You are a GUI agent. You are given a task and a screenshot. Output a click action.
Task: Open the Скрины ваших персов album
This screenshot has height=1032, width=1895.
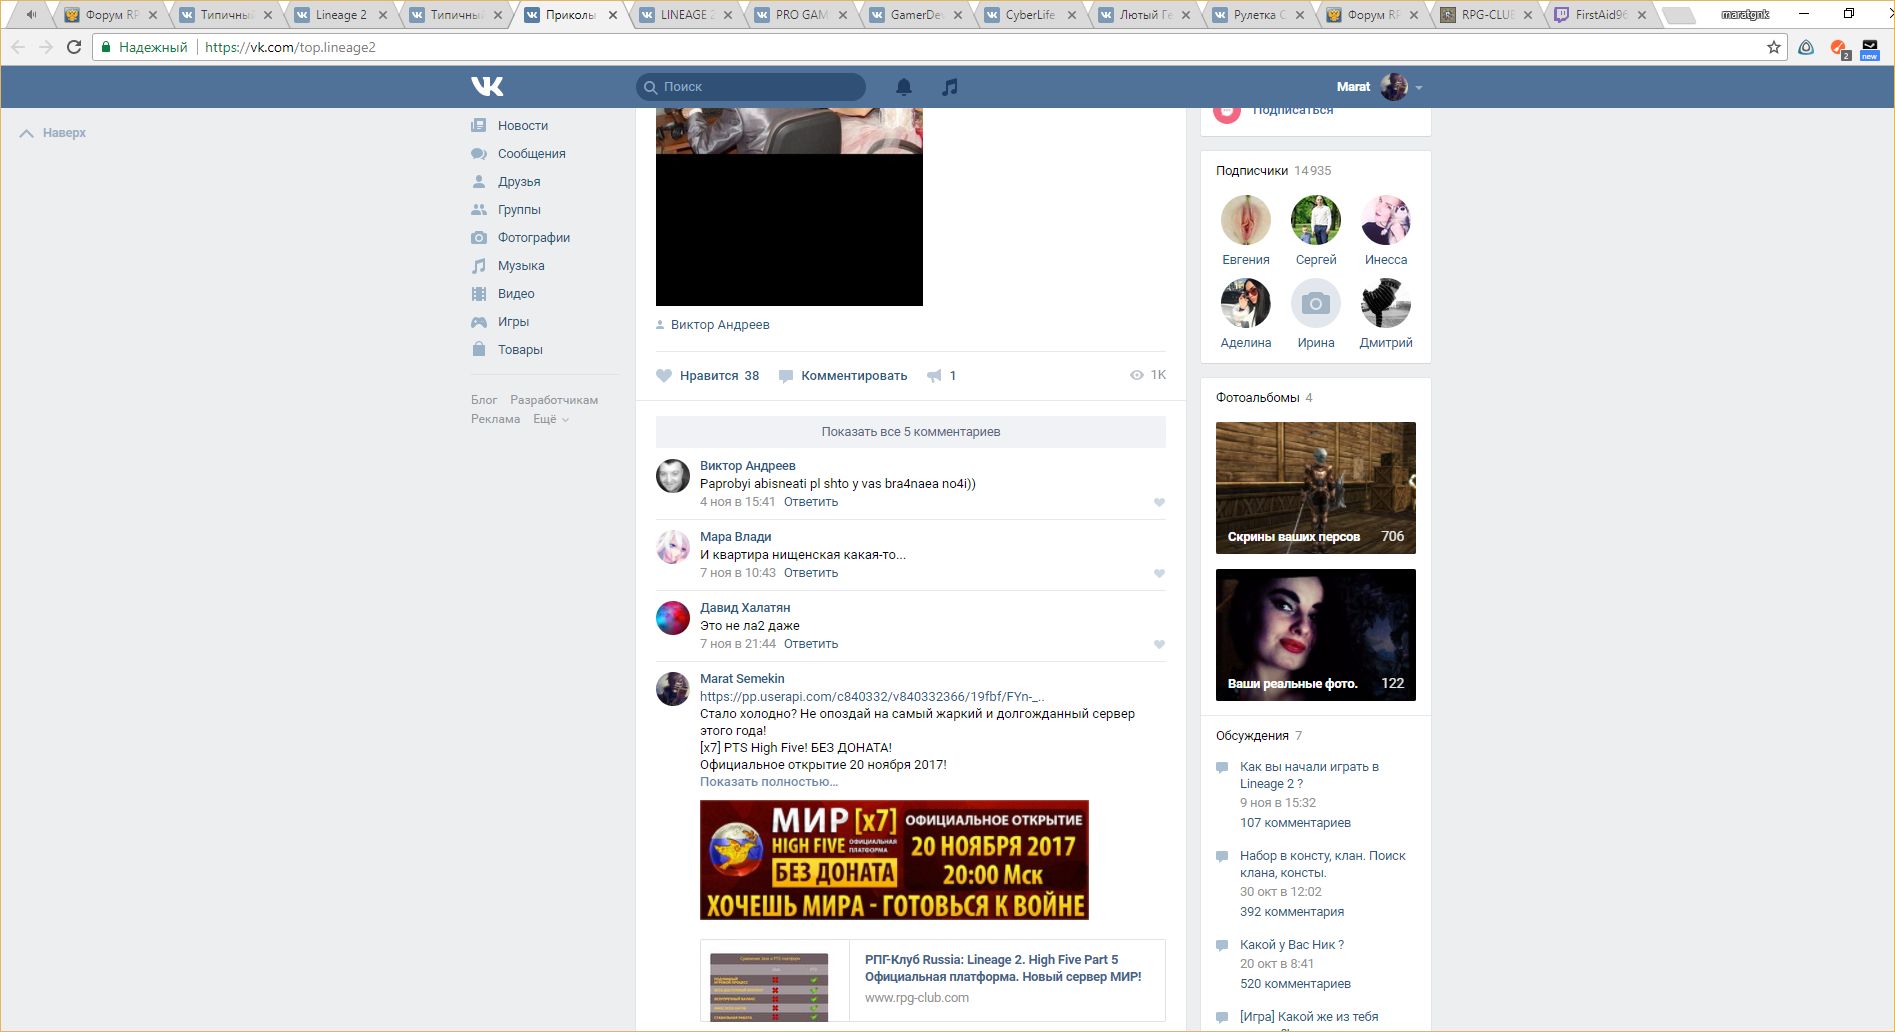(1315, 488)
